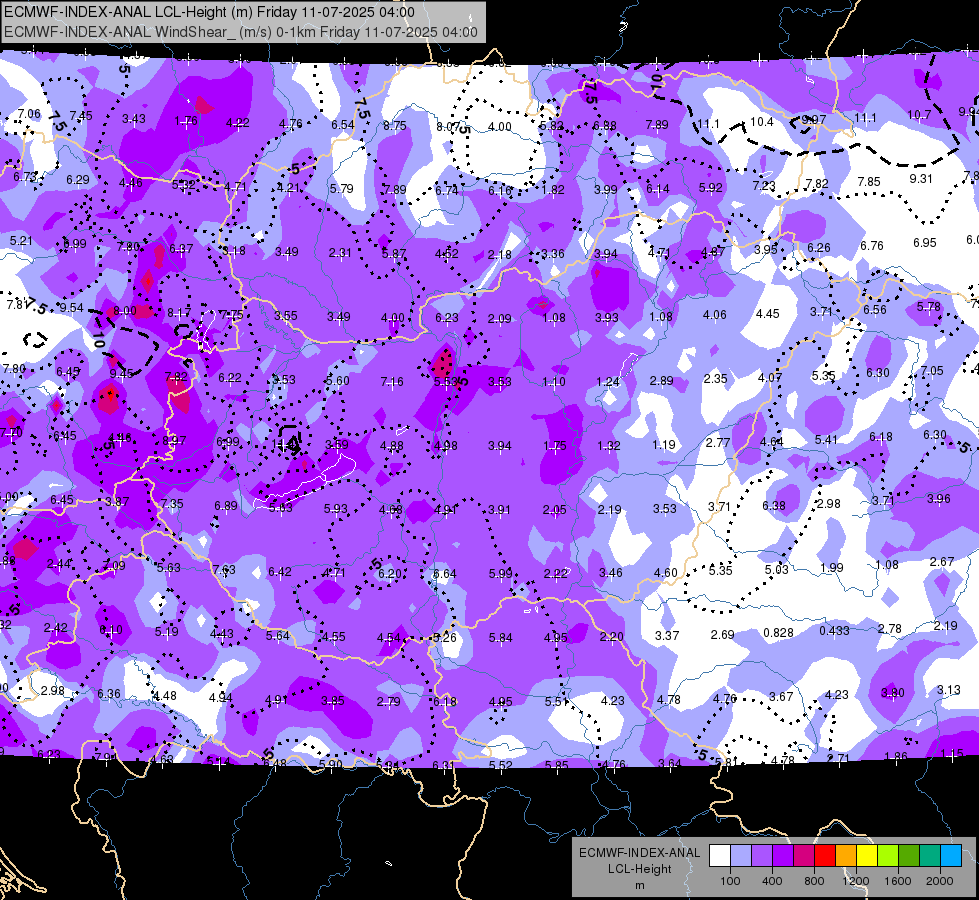The width and height of the screenshot is (979, 900).
Task: Click the wind shear value 1.32
Action: (x=609, y=445)
